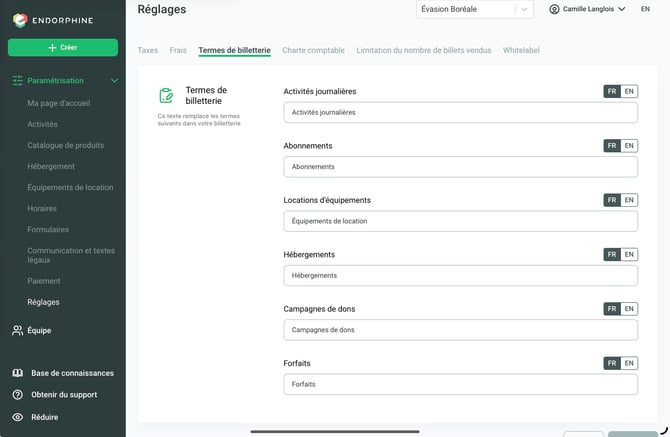Click the Termes de billetterie clipboard icon

pyautogui.click(x=166, y=95)
